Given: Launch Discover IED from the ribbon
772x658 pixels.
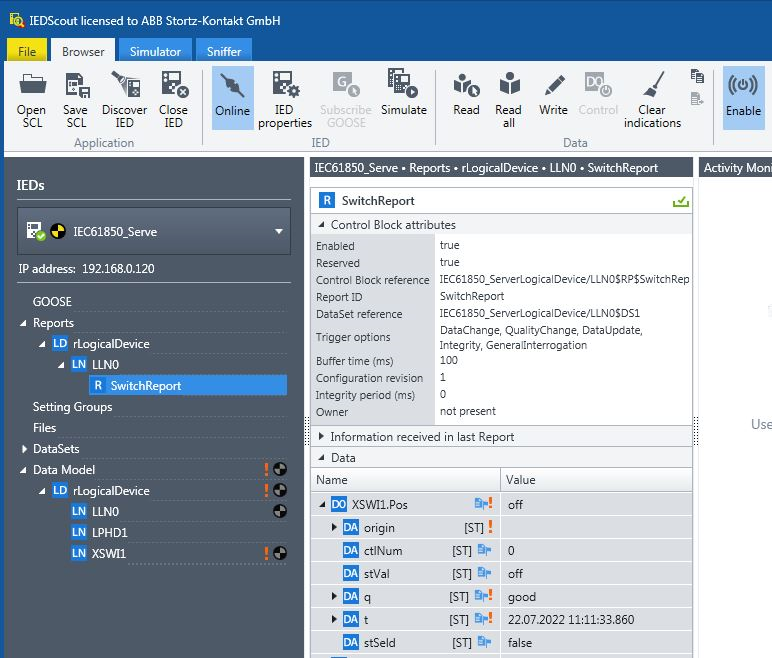Looking at the screenshot, I should [x=125, y=84].
